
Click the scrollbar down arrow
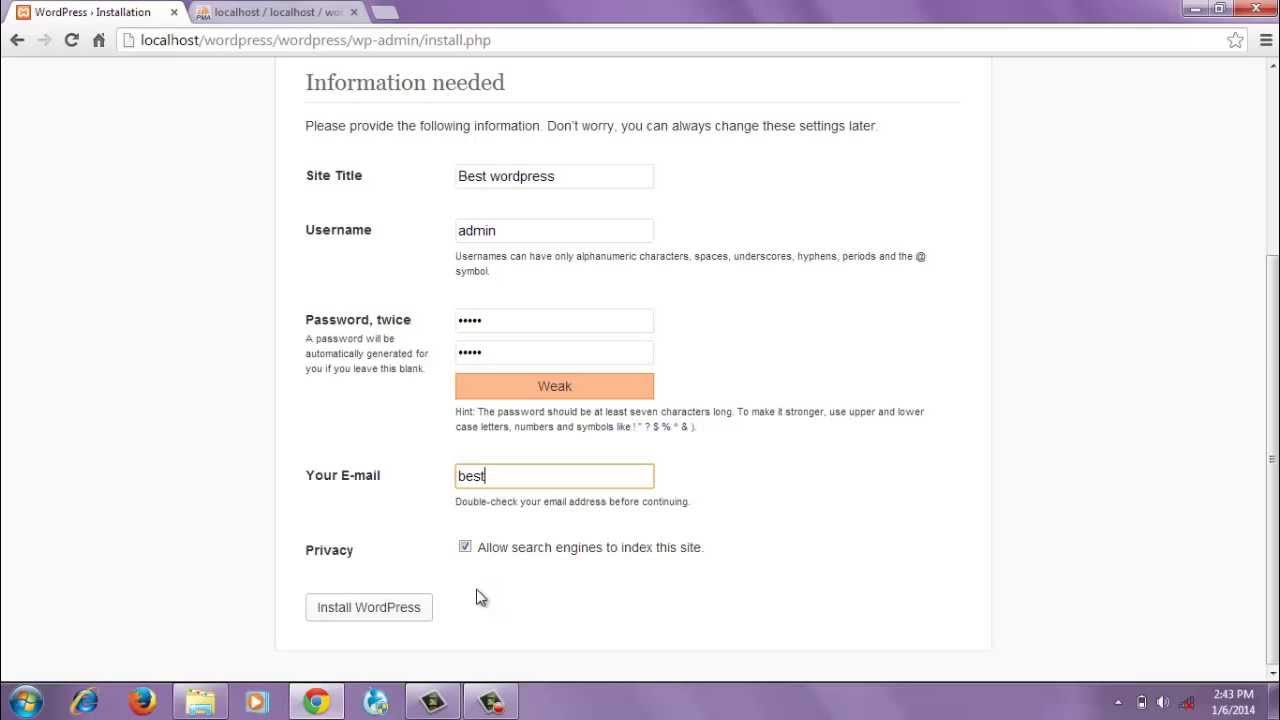(x=1272, y=673)
